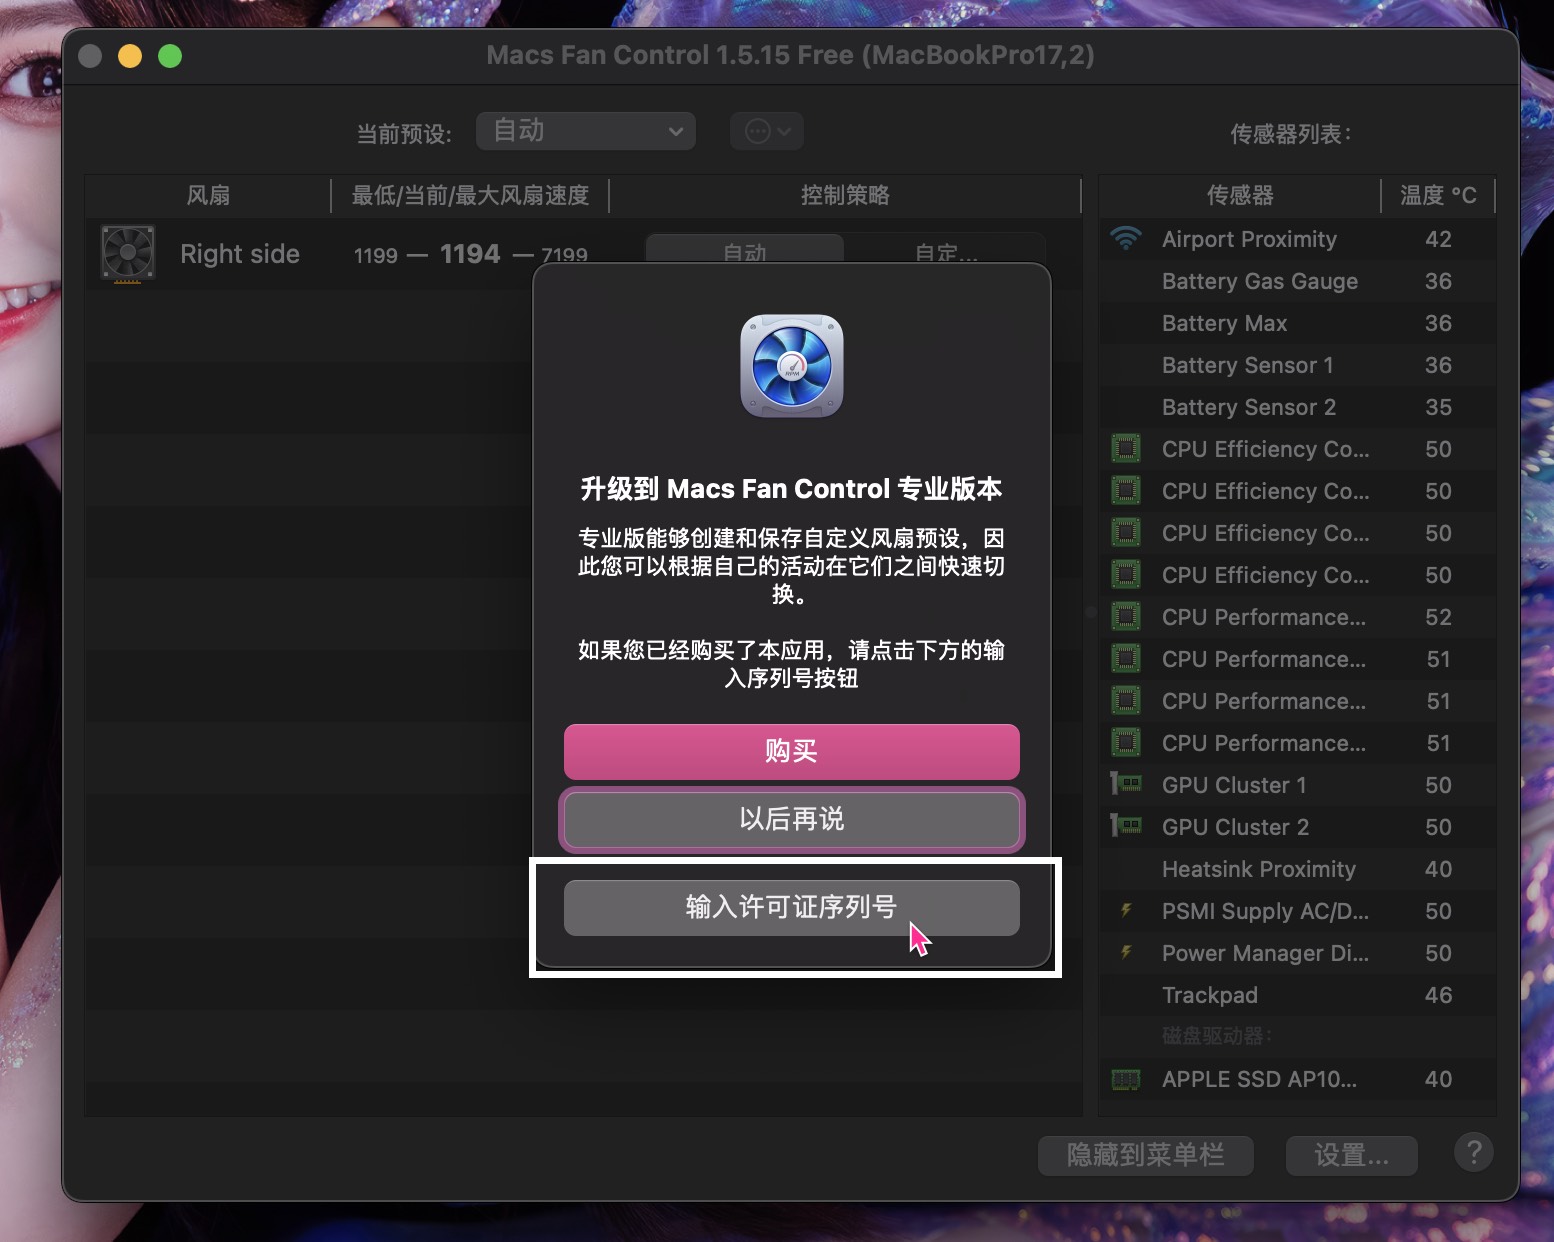Click the GPU Cluster 2 module icon
The height and width of the screenshot is (1242, 1554).
(x=1127, y=827)
